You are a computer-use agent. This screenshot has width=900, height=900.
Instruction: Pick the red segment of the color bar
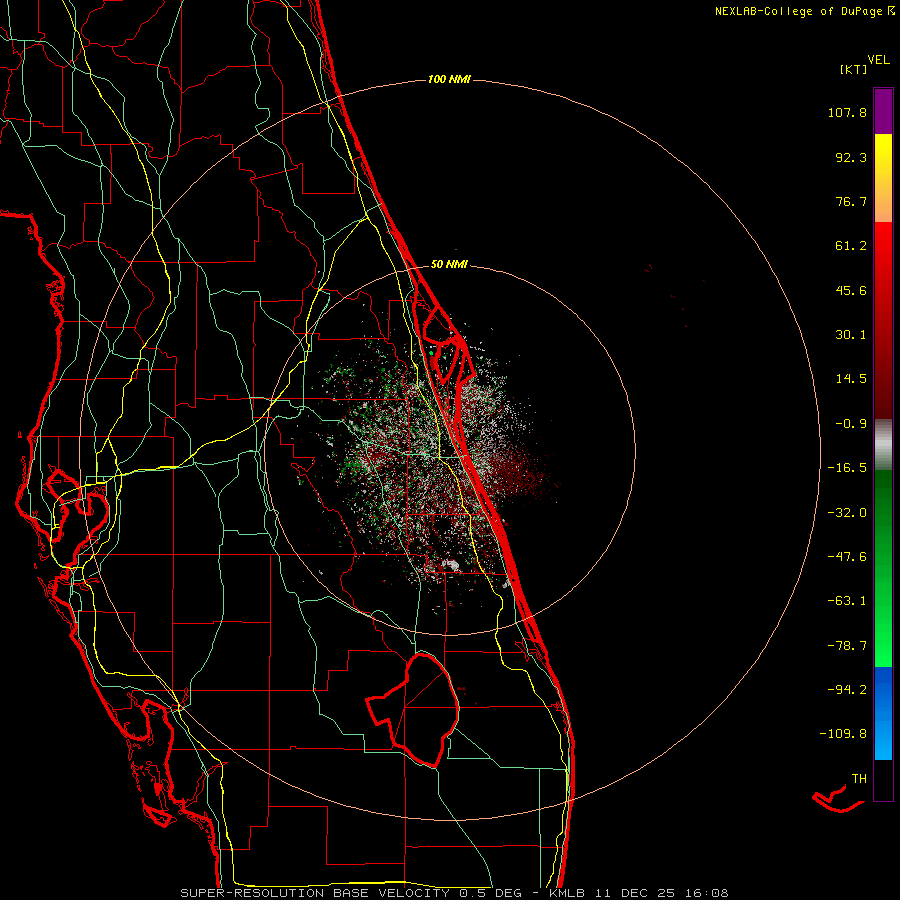pyautogui.click(x=883, y=320)
